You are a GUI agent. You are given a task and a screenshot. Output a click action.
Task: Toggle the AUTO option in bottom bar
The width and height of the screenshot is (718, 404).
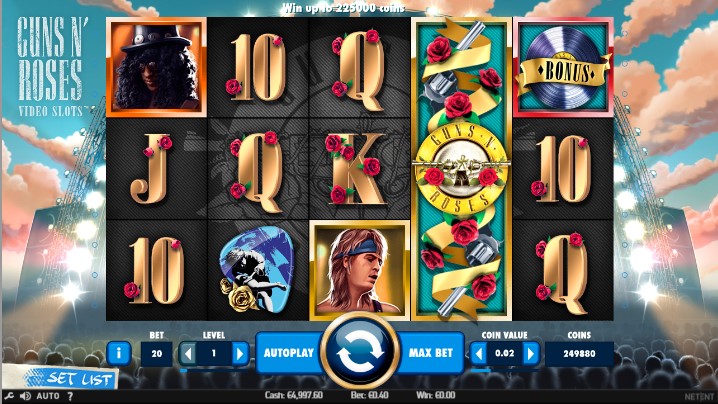[48, 396]
